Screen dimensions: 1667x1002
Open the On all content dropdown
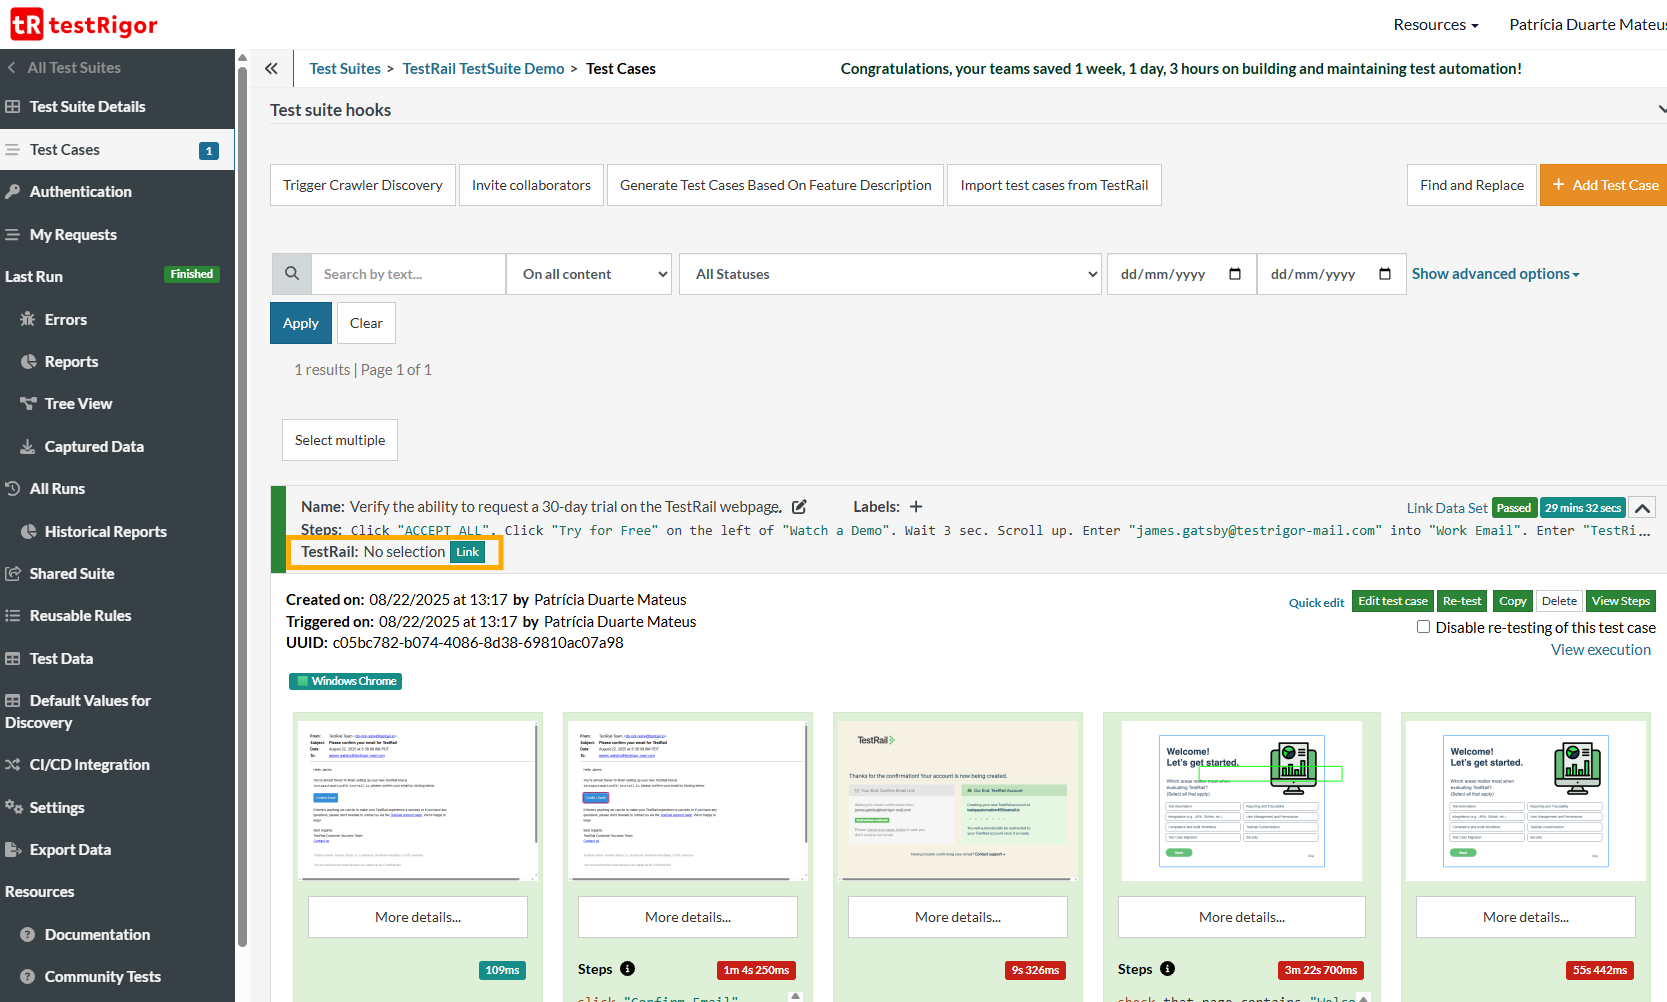(x=589, y=274)
